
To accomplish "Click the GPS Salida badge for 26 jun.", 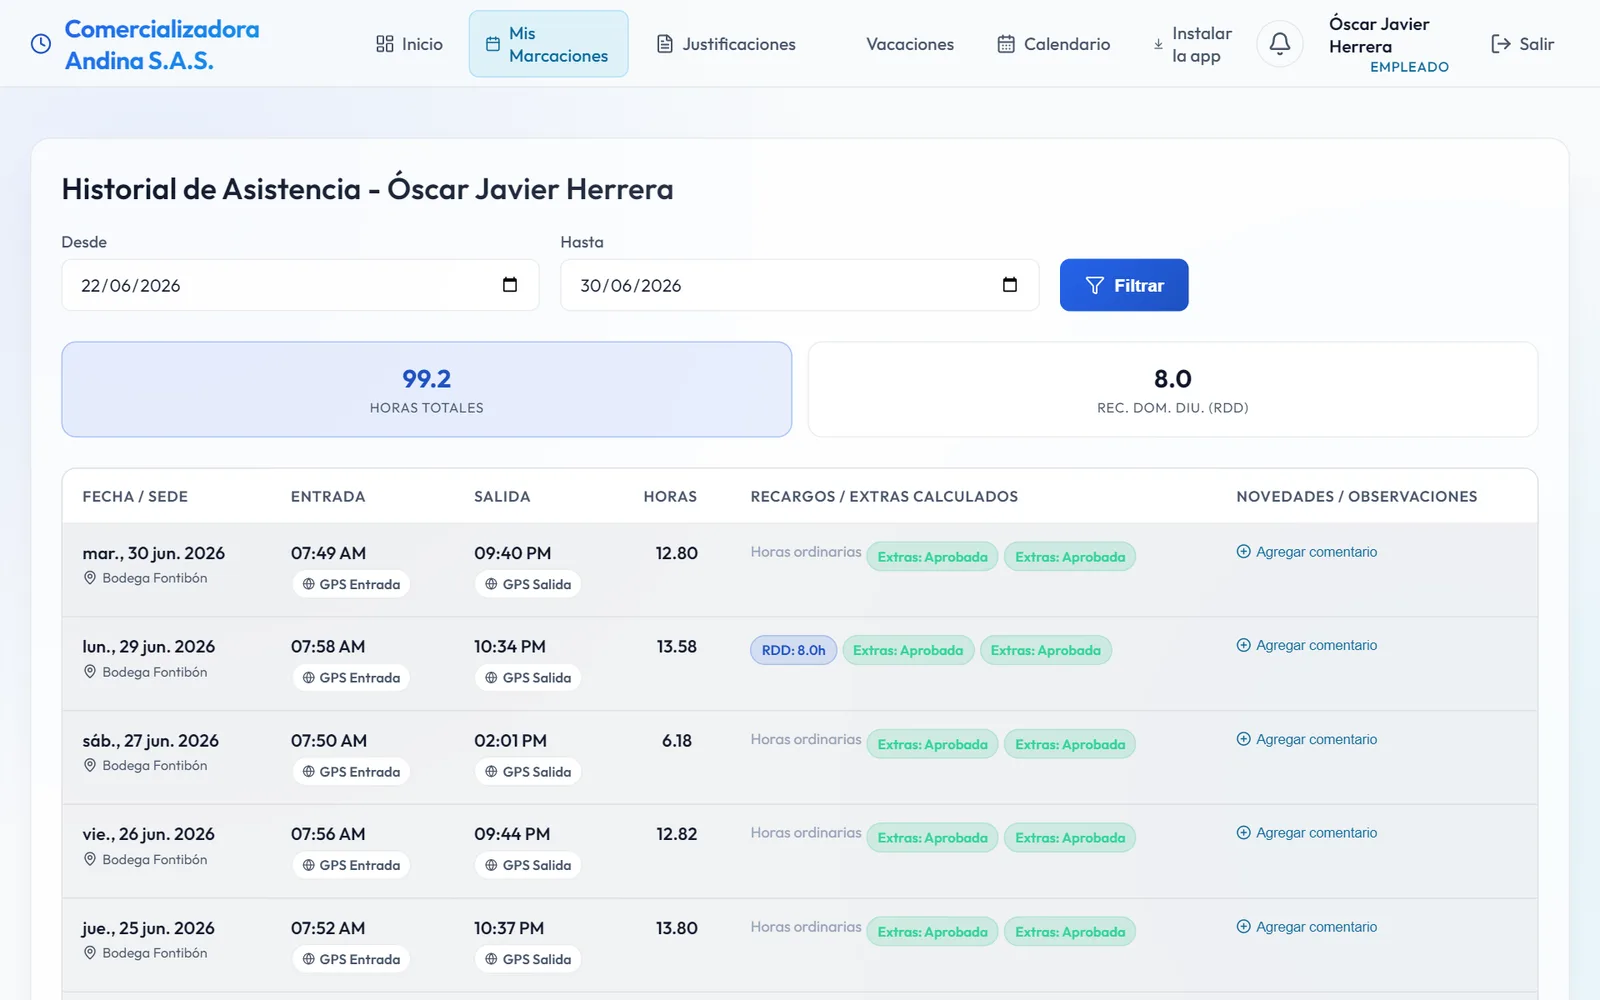I will pos(528,865).
